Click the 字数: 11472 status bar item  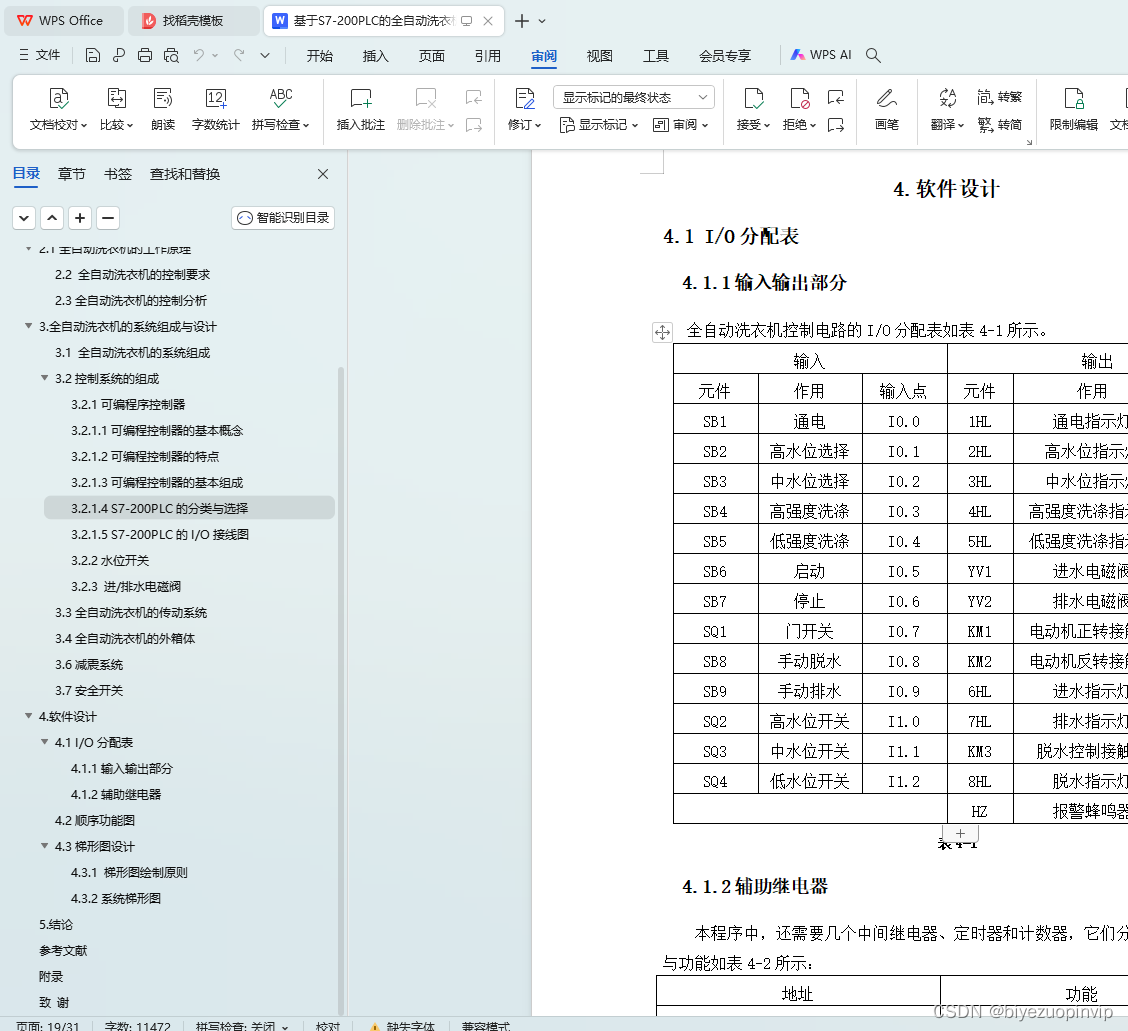[x=137, y=1026]
